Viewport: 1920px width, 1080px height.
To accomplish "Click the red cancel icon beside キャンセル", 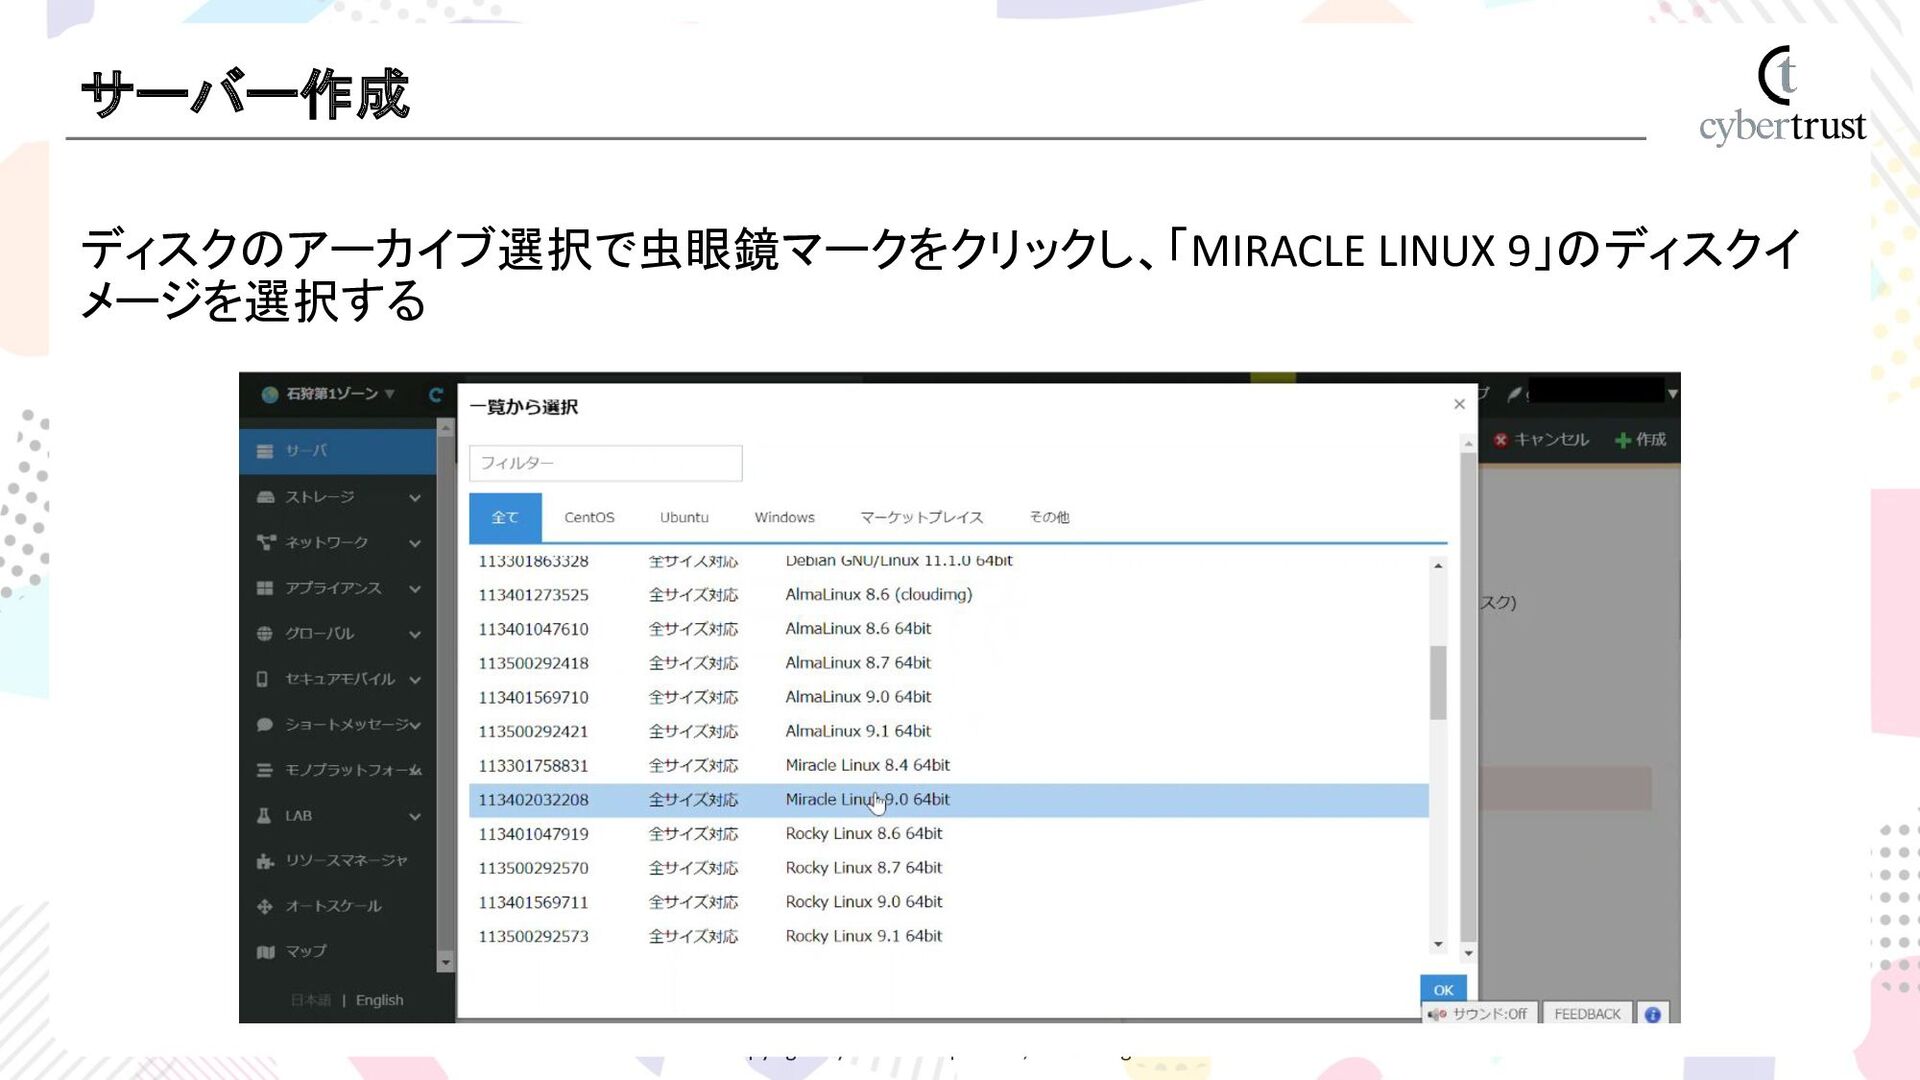I will point(1500,440).
